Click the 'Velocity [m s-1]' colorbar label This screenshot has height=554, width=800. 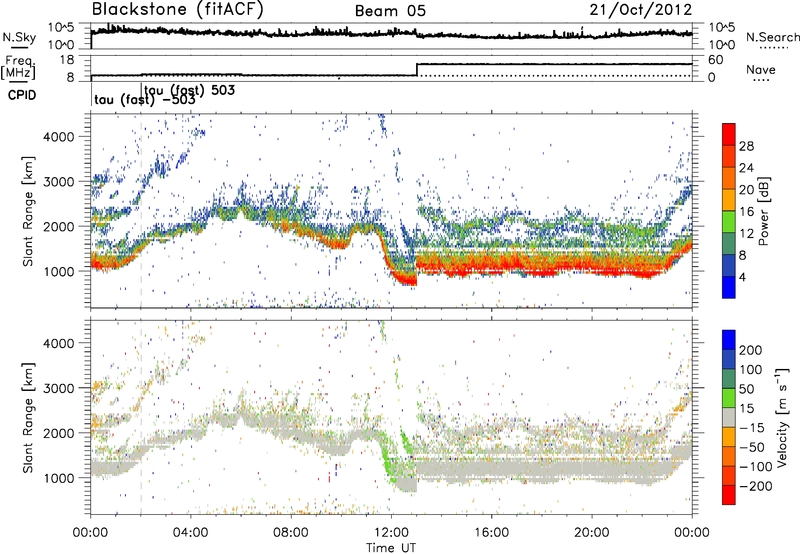tap(782, 417)
